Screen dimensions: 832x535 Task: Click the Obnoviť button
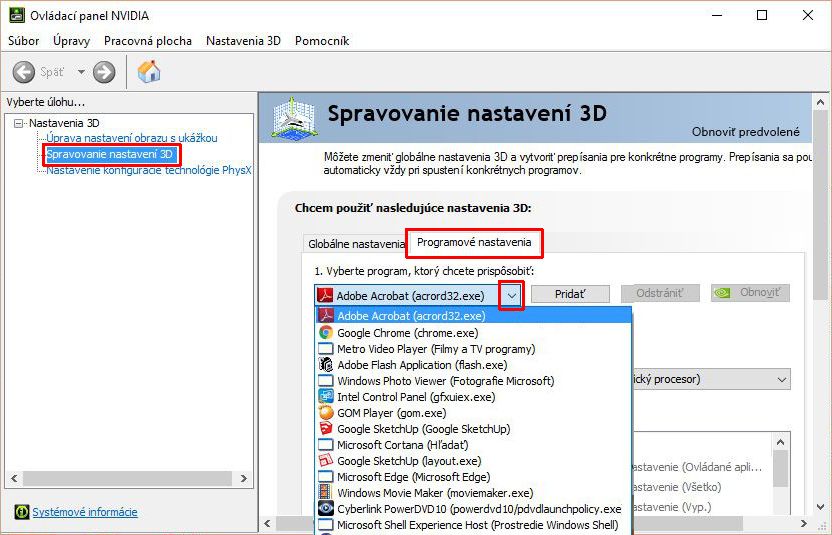pos(750,292)
